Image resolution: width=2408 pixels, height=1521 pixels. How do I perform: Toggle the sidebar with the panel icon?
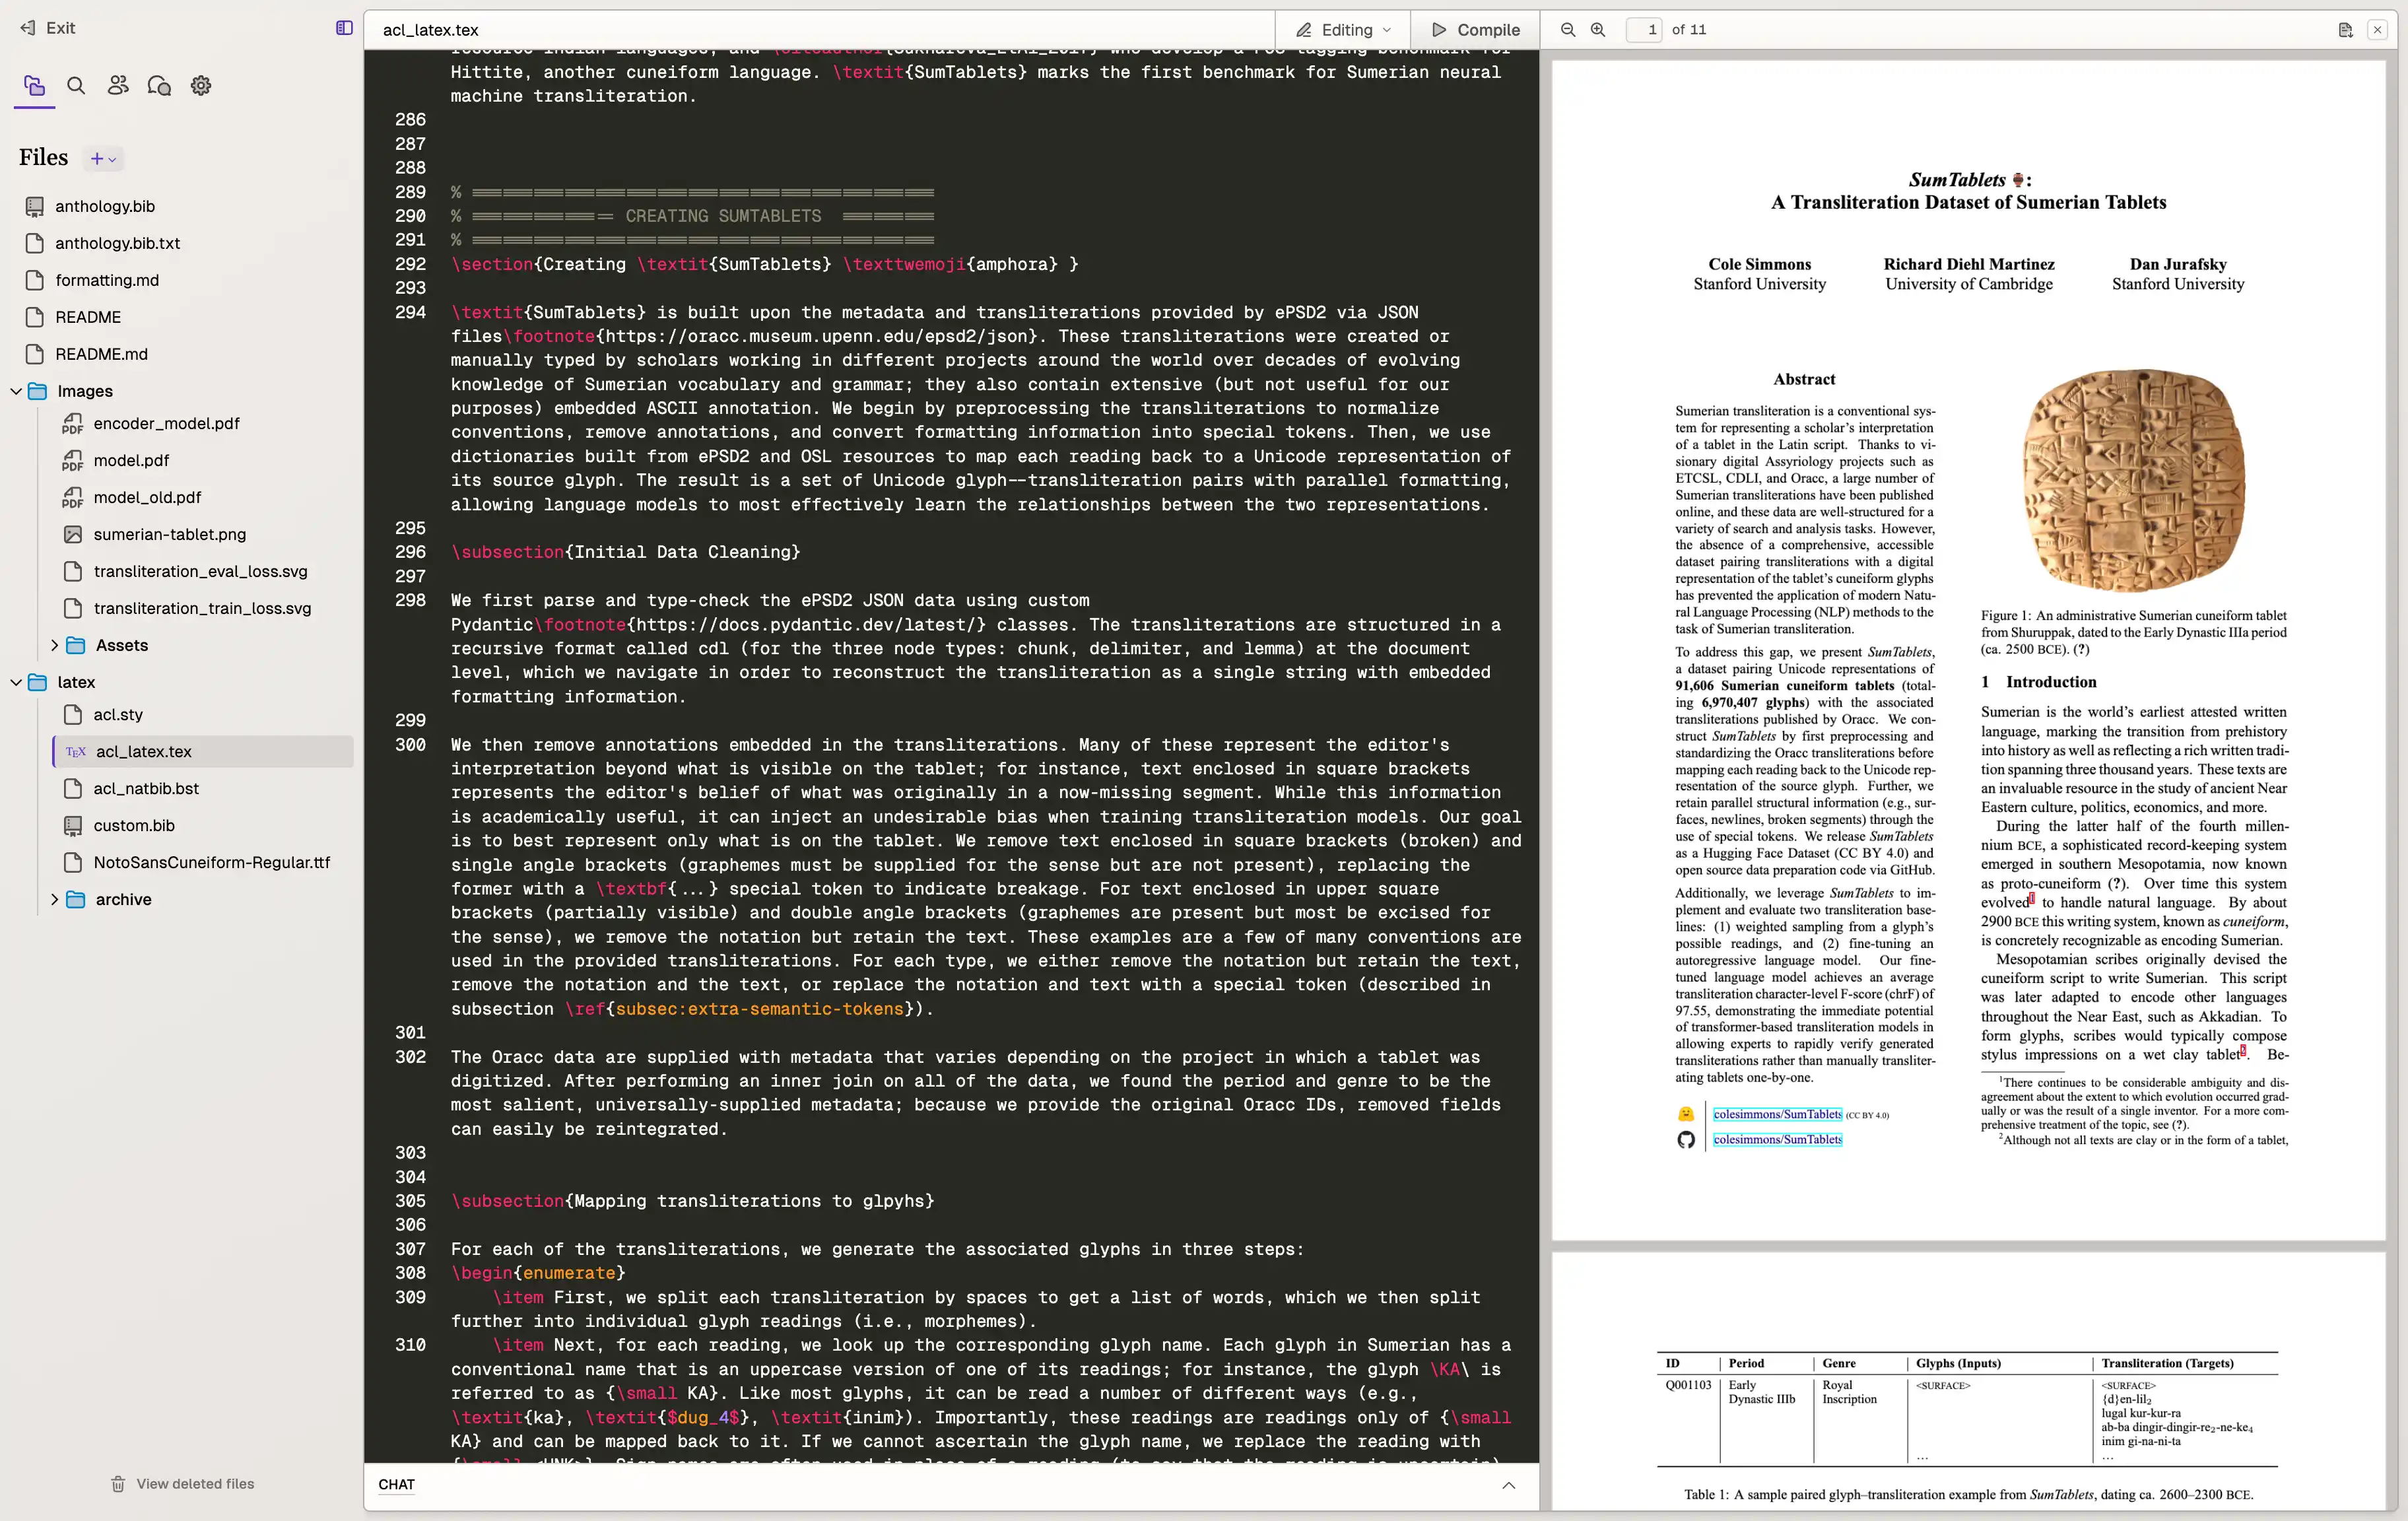click(x=344, y=28)
